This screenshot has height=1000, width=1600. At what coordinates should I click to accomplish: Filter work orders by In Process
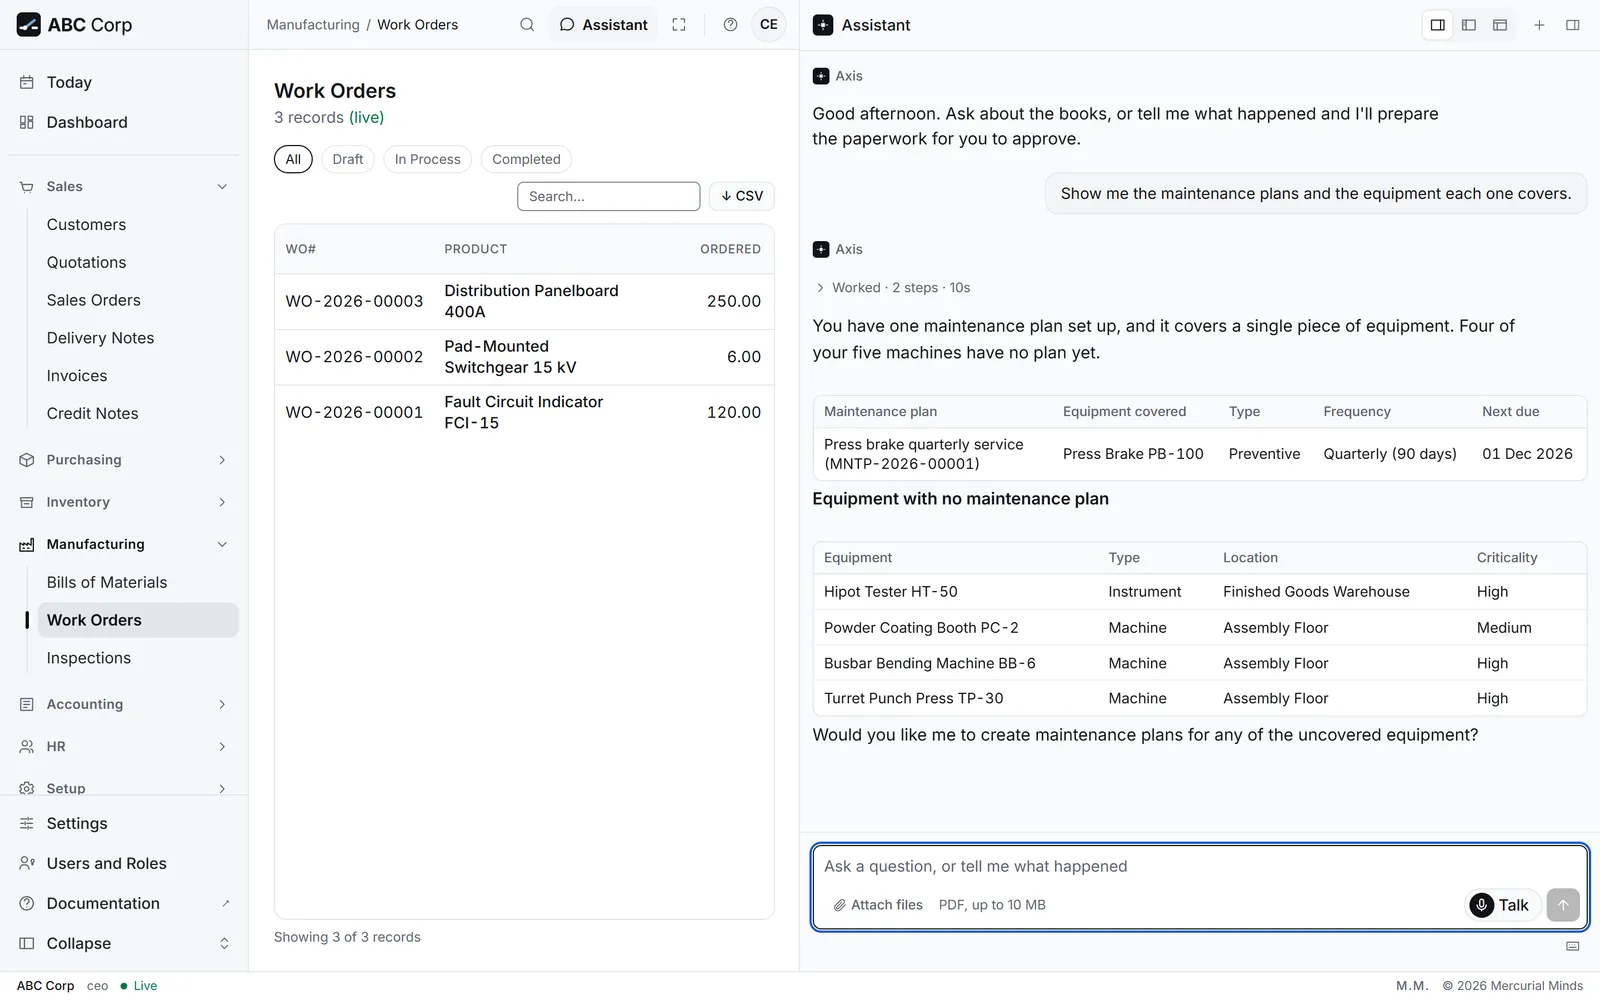click(x=427, y=159)
